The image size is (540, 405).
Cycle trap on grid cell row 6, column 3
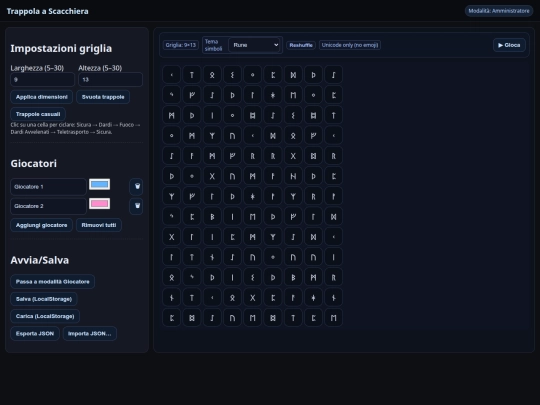tap(212, 176)
